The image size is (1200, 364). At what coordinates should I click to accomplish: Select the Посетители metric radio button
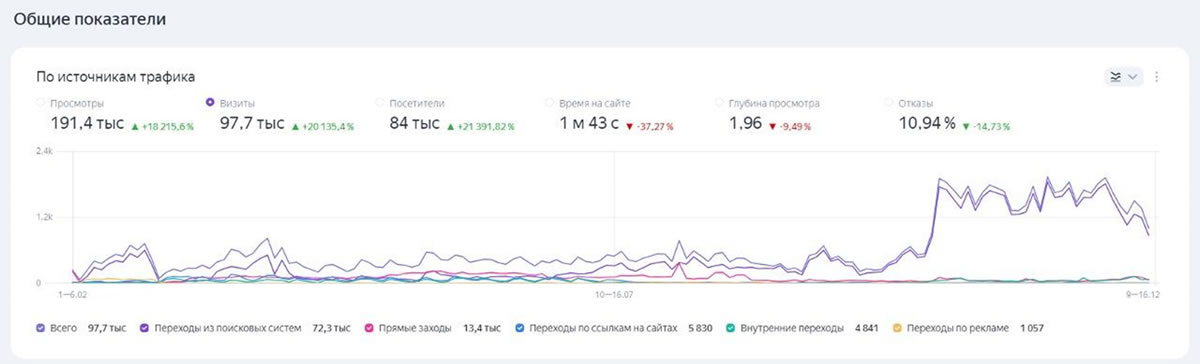[x=381, y=102]
